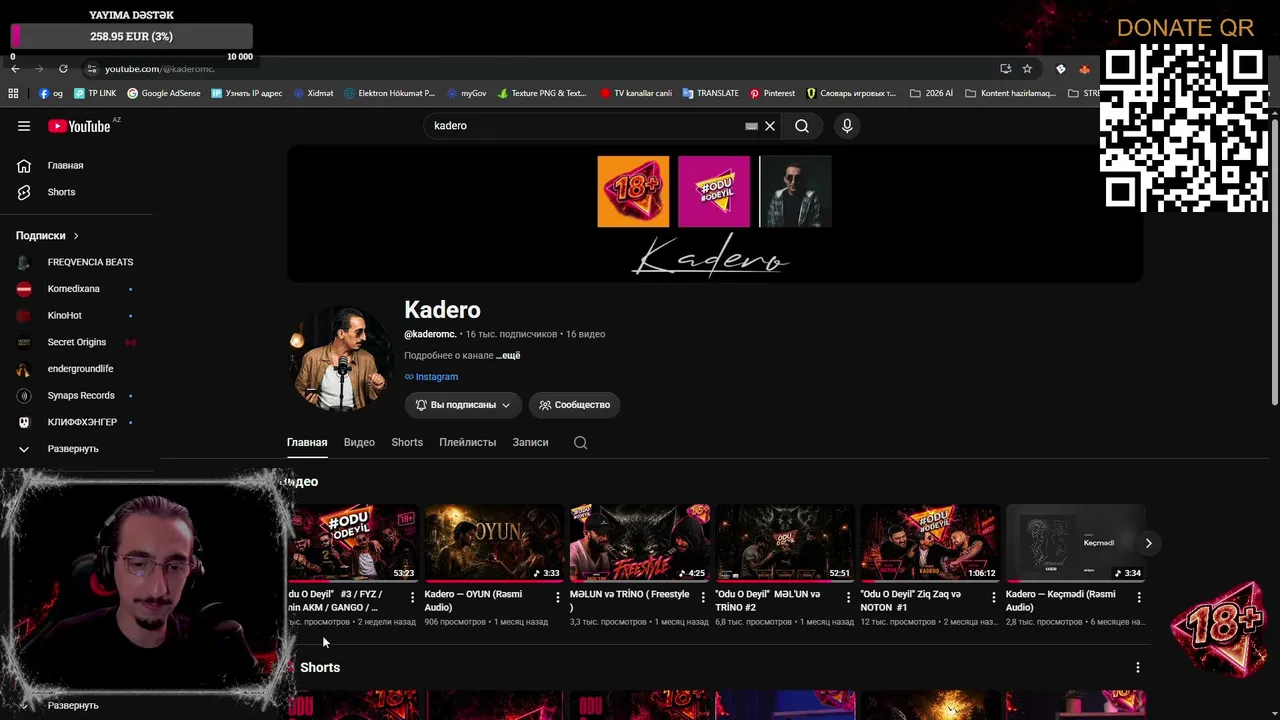1280x720 pixels.
Task: Open the Pinterest bookmark
Action: (x=772, y=93)
